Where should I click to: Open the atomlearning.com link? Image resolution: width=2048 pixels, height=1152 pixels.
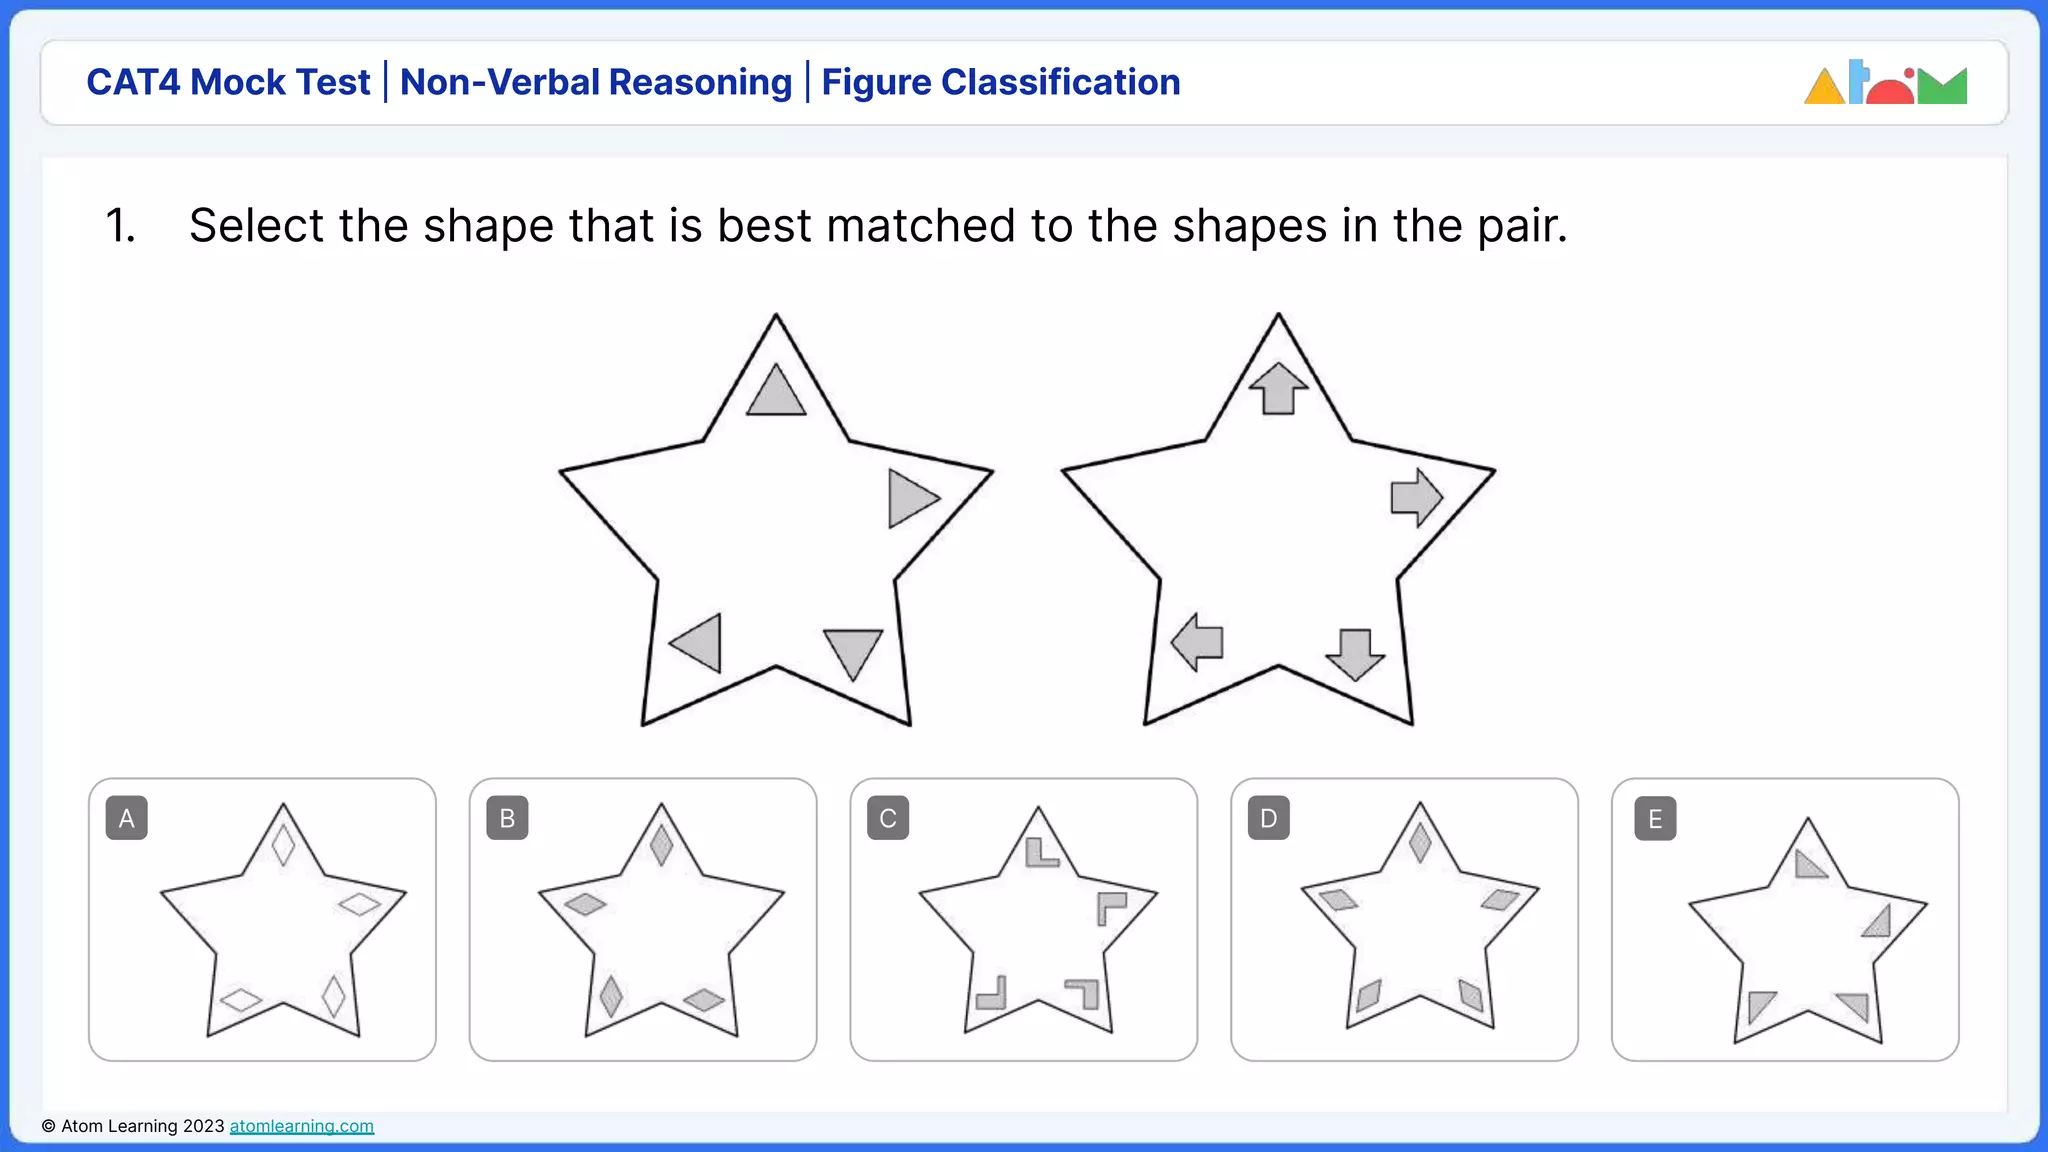[x=302, y=1126]
